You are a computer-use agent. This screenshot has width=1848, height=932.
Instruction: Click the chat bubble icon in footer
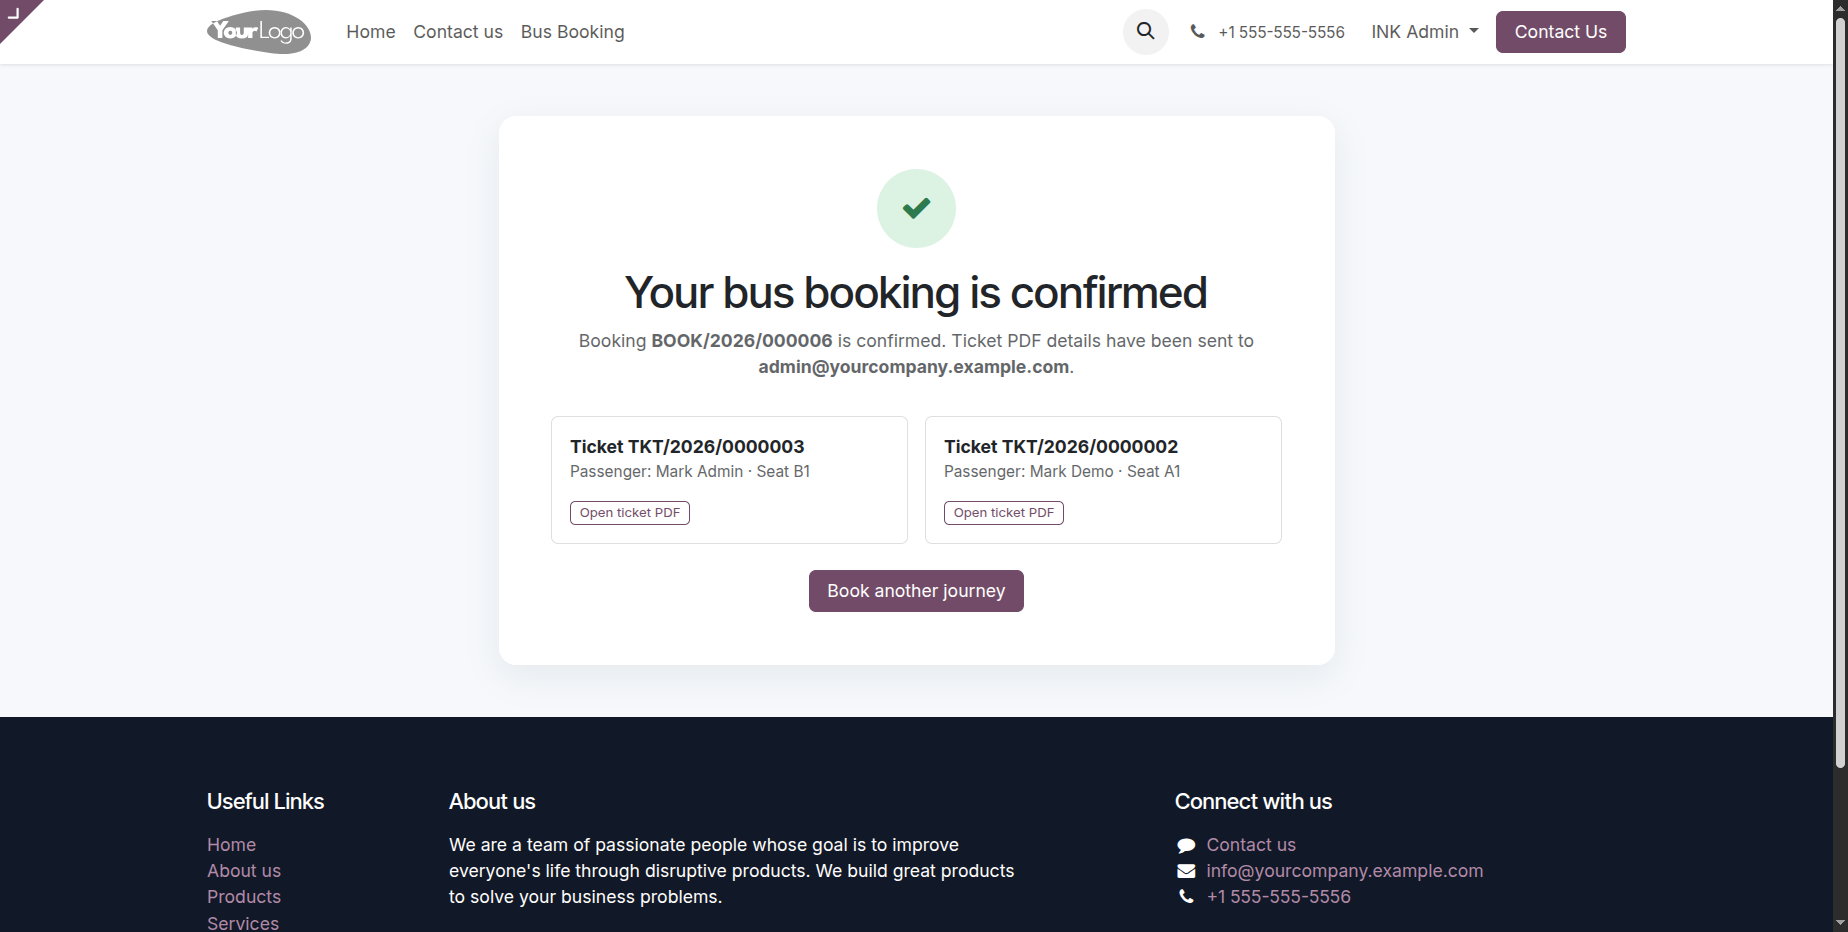click(1186, 846)
